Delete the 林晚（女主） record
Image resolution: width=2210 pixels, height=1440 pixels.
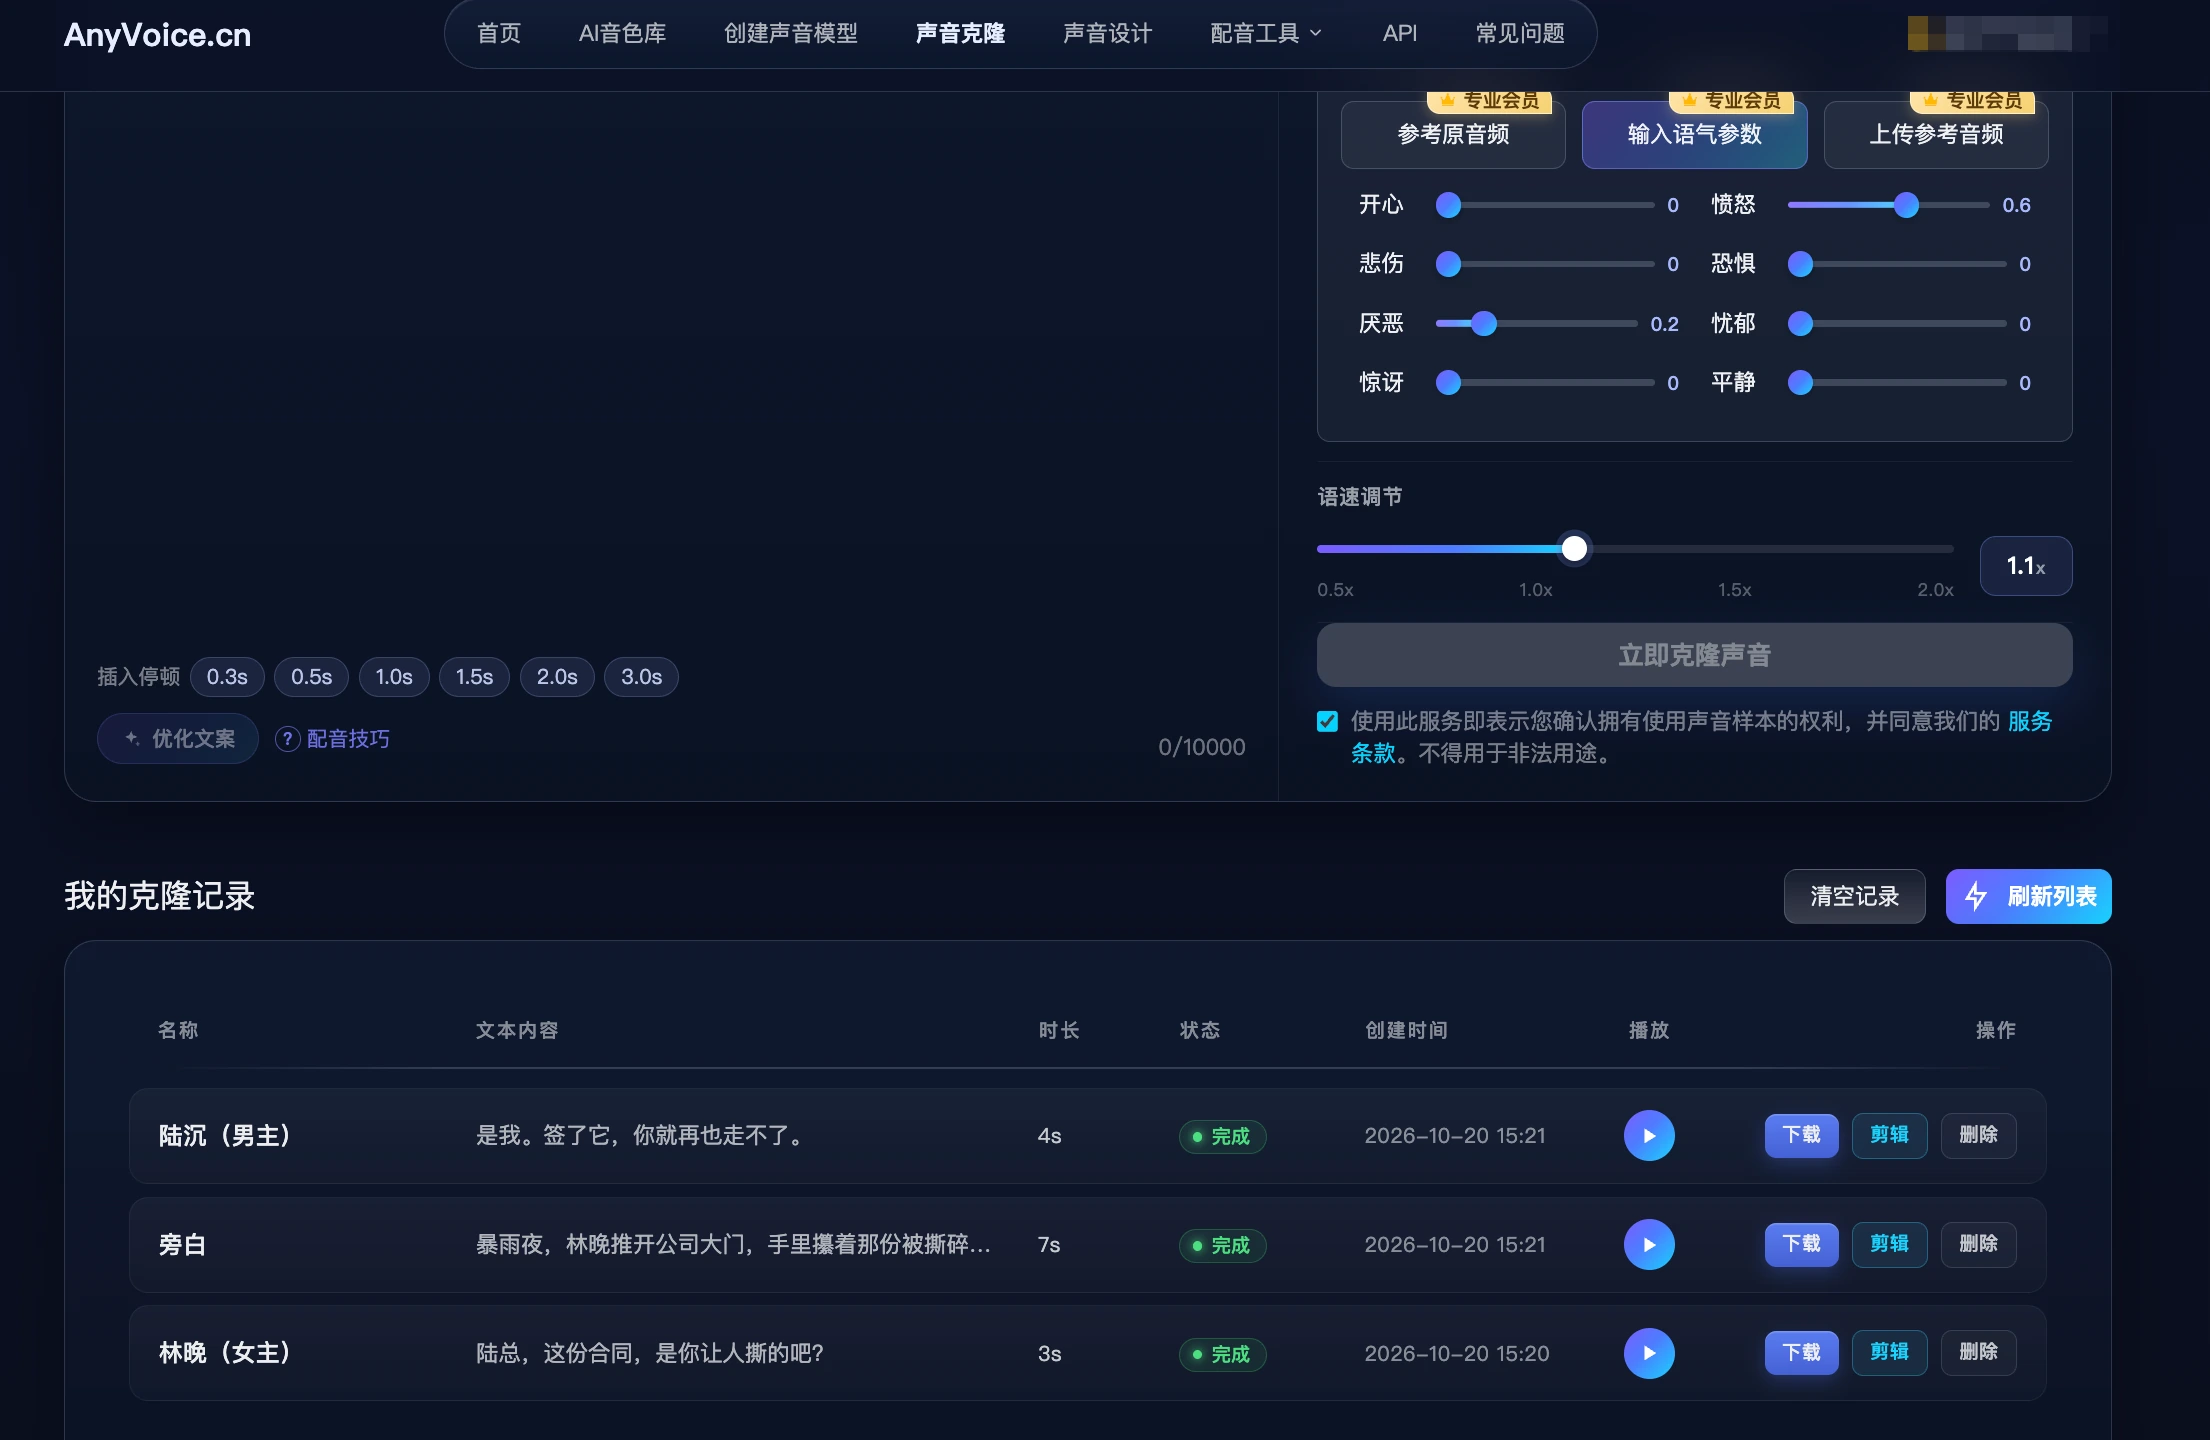pos(1978,1353)
